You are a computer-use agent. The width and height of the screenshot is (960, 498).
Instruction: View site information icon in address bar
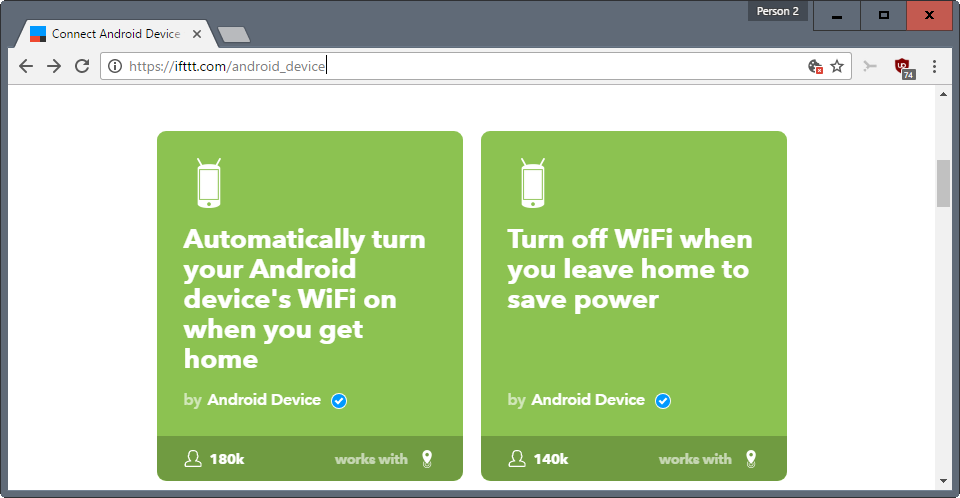pos(115,66)
